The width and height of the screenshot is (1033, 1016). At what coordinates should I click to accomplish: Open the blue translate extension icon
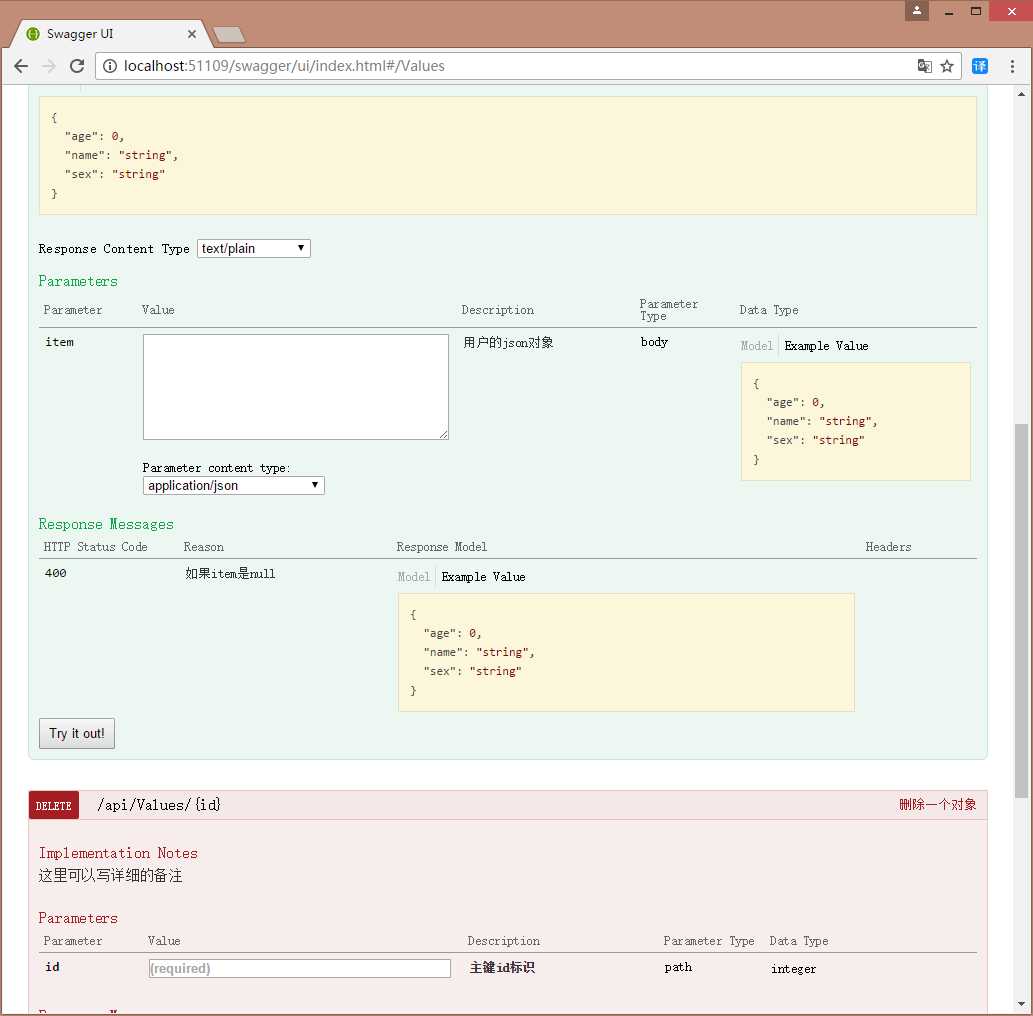pyautogui.click(x=980, y=66)
